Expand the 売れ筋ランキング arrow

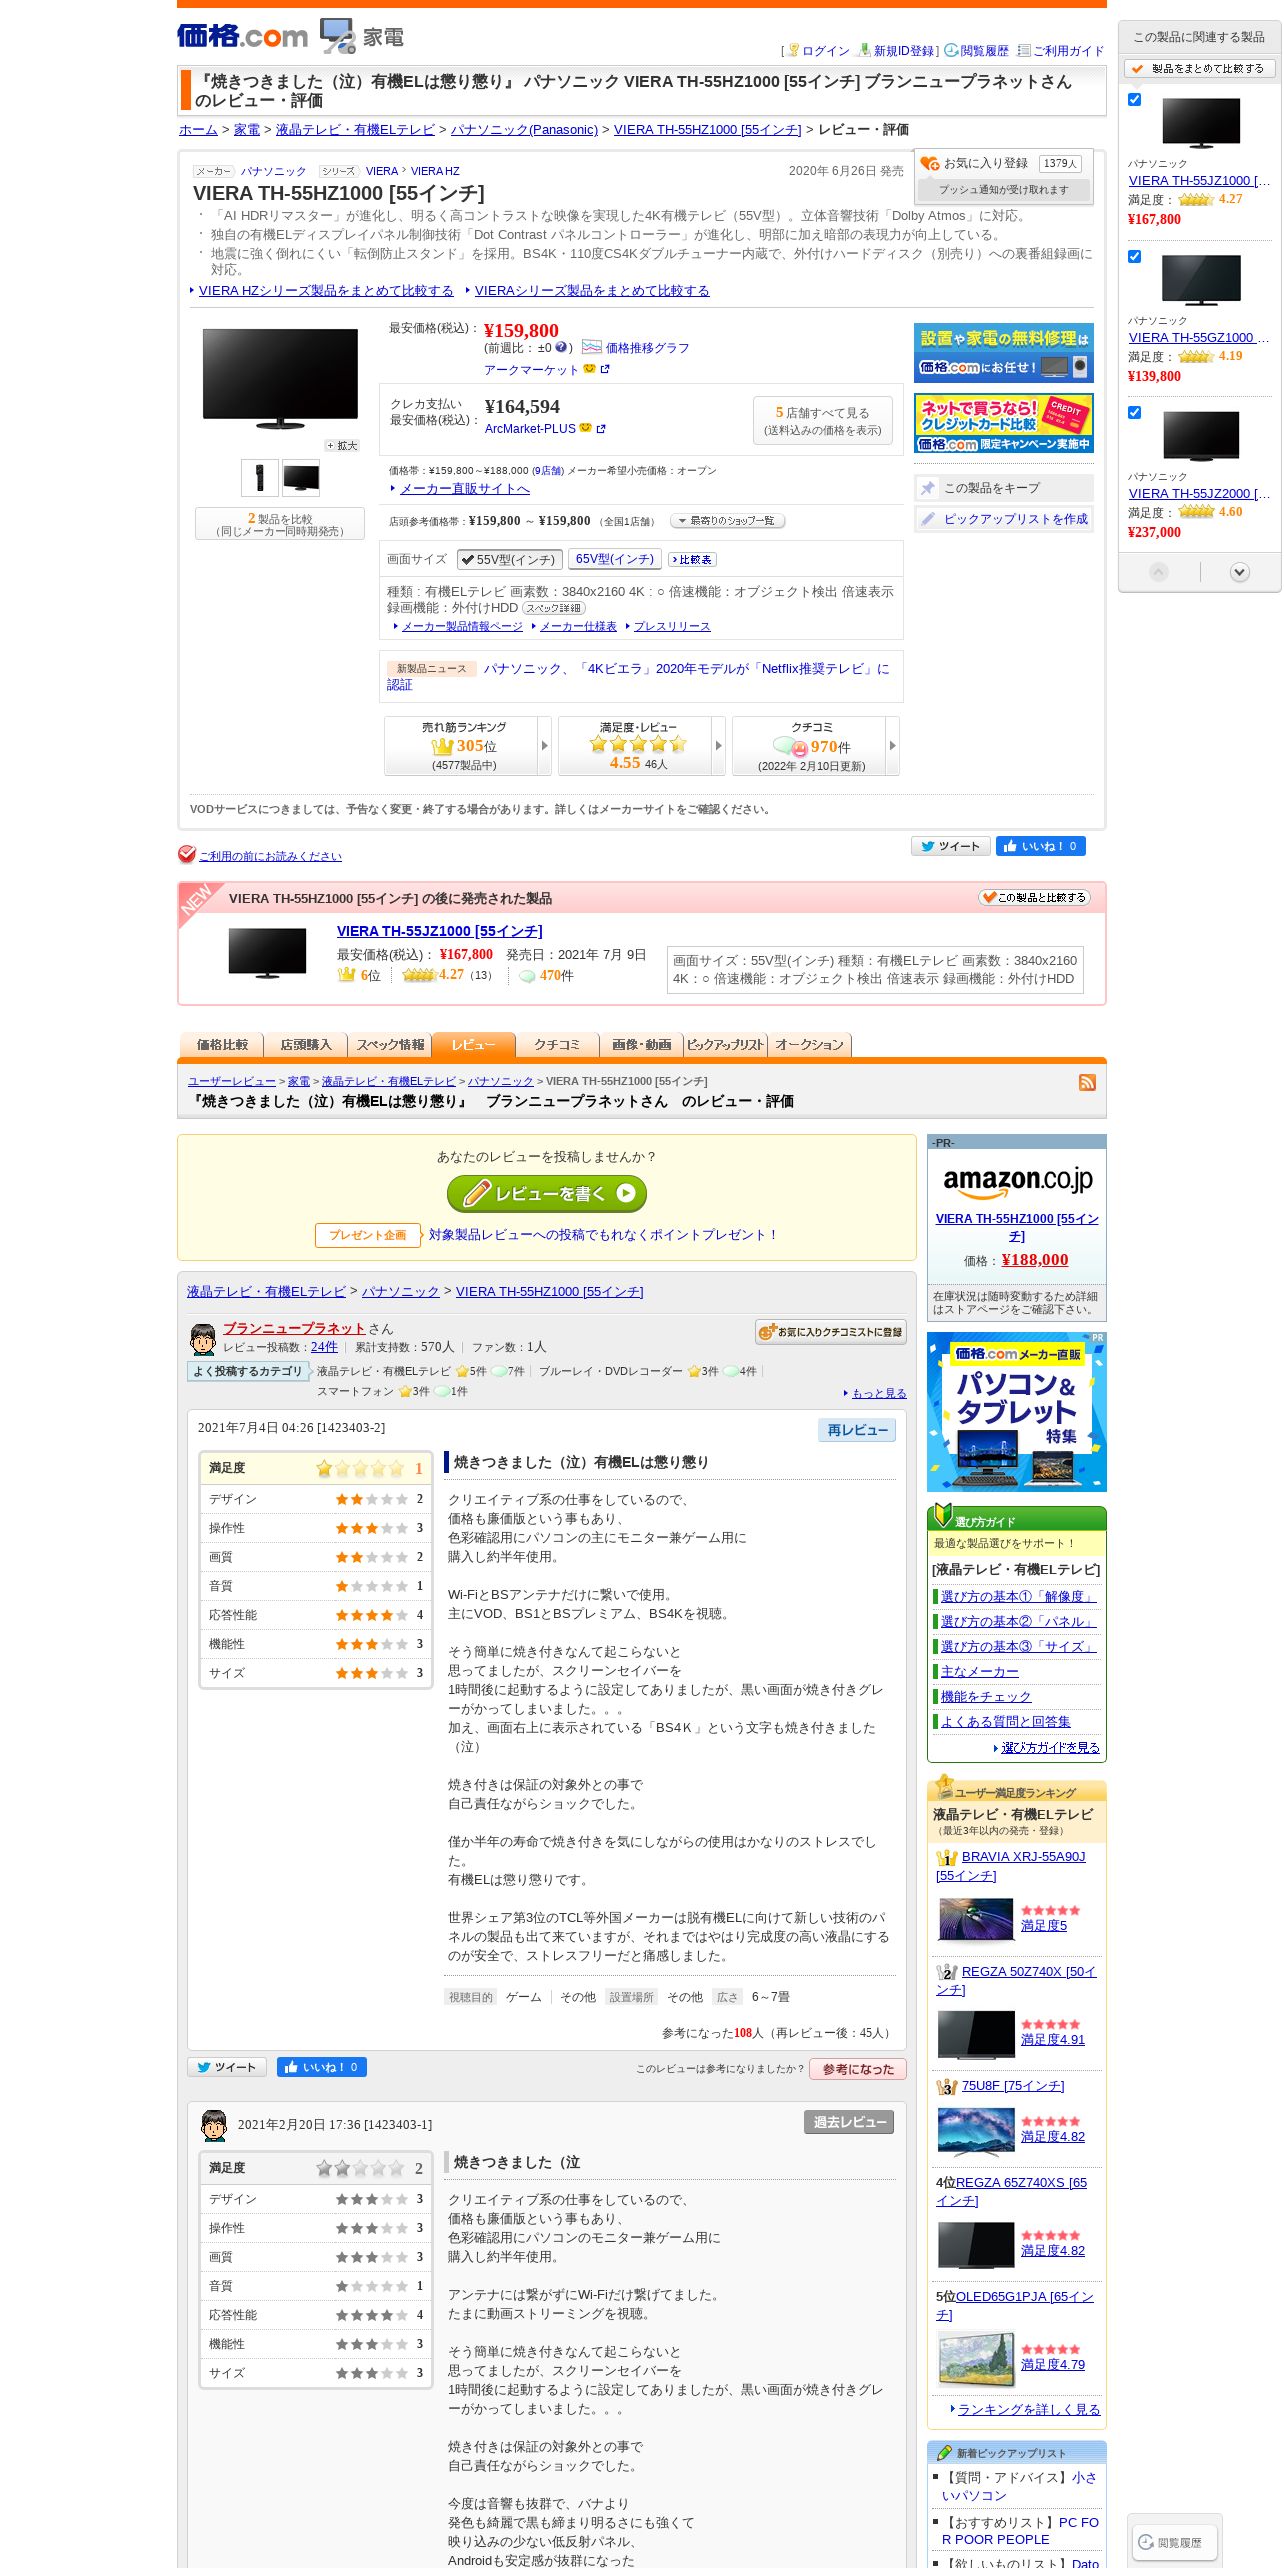tap(545, 746)
